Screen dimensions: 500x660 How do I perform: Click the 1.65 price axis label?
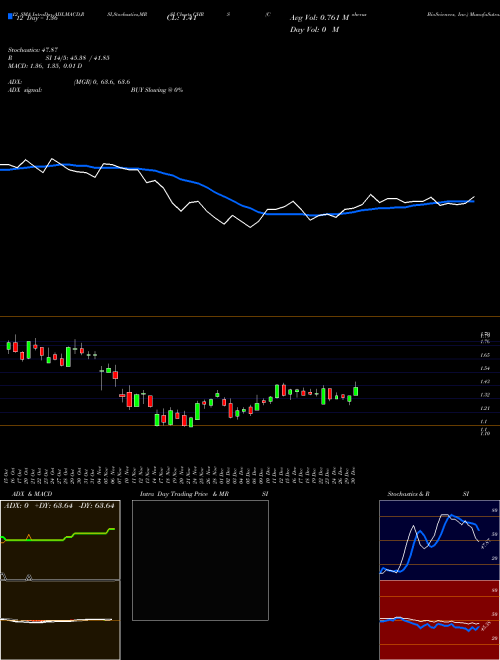(485, 355)
